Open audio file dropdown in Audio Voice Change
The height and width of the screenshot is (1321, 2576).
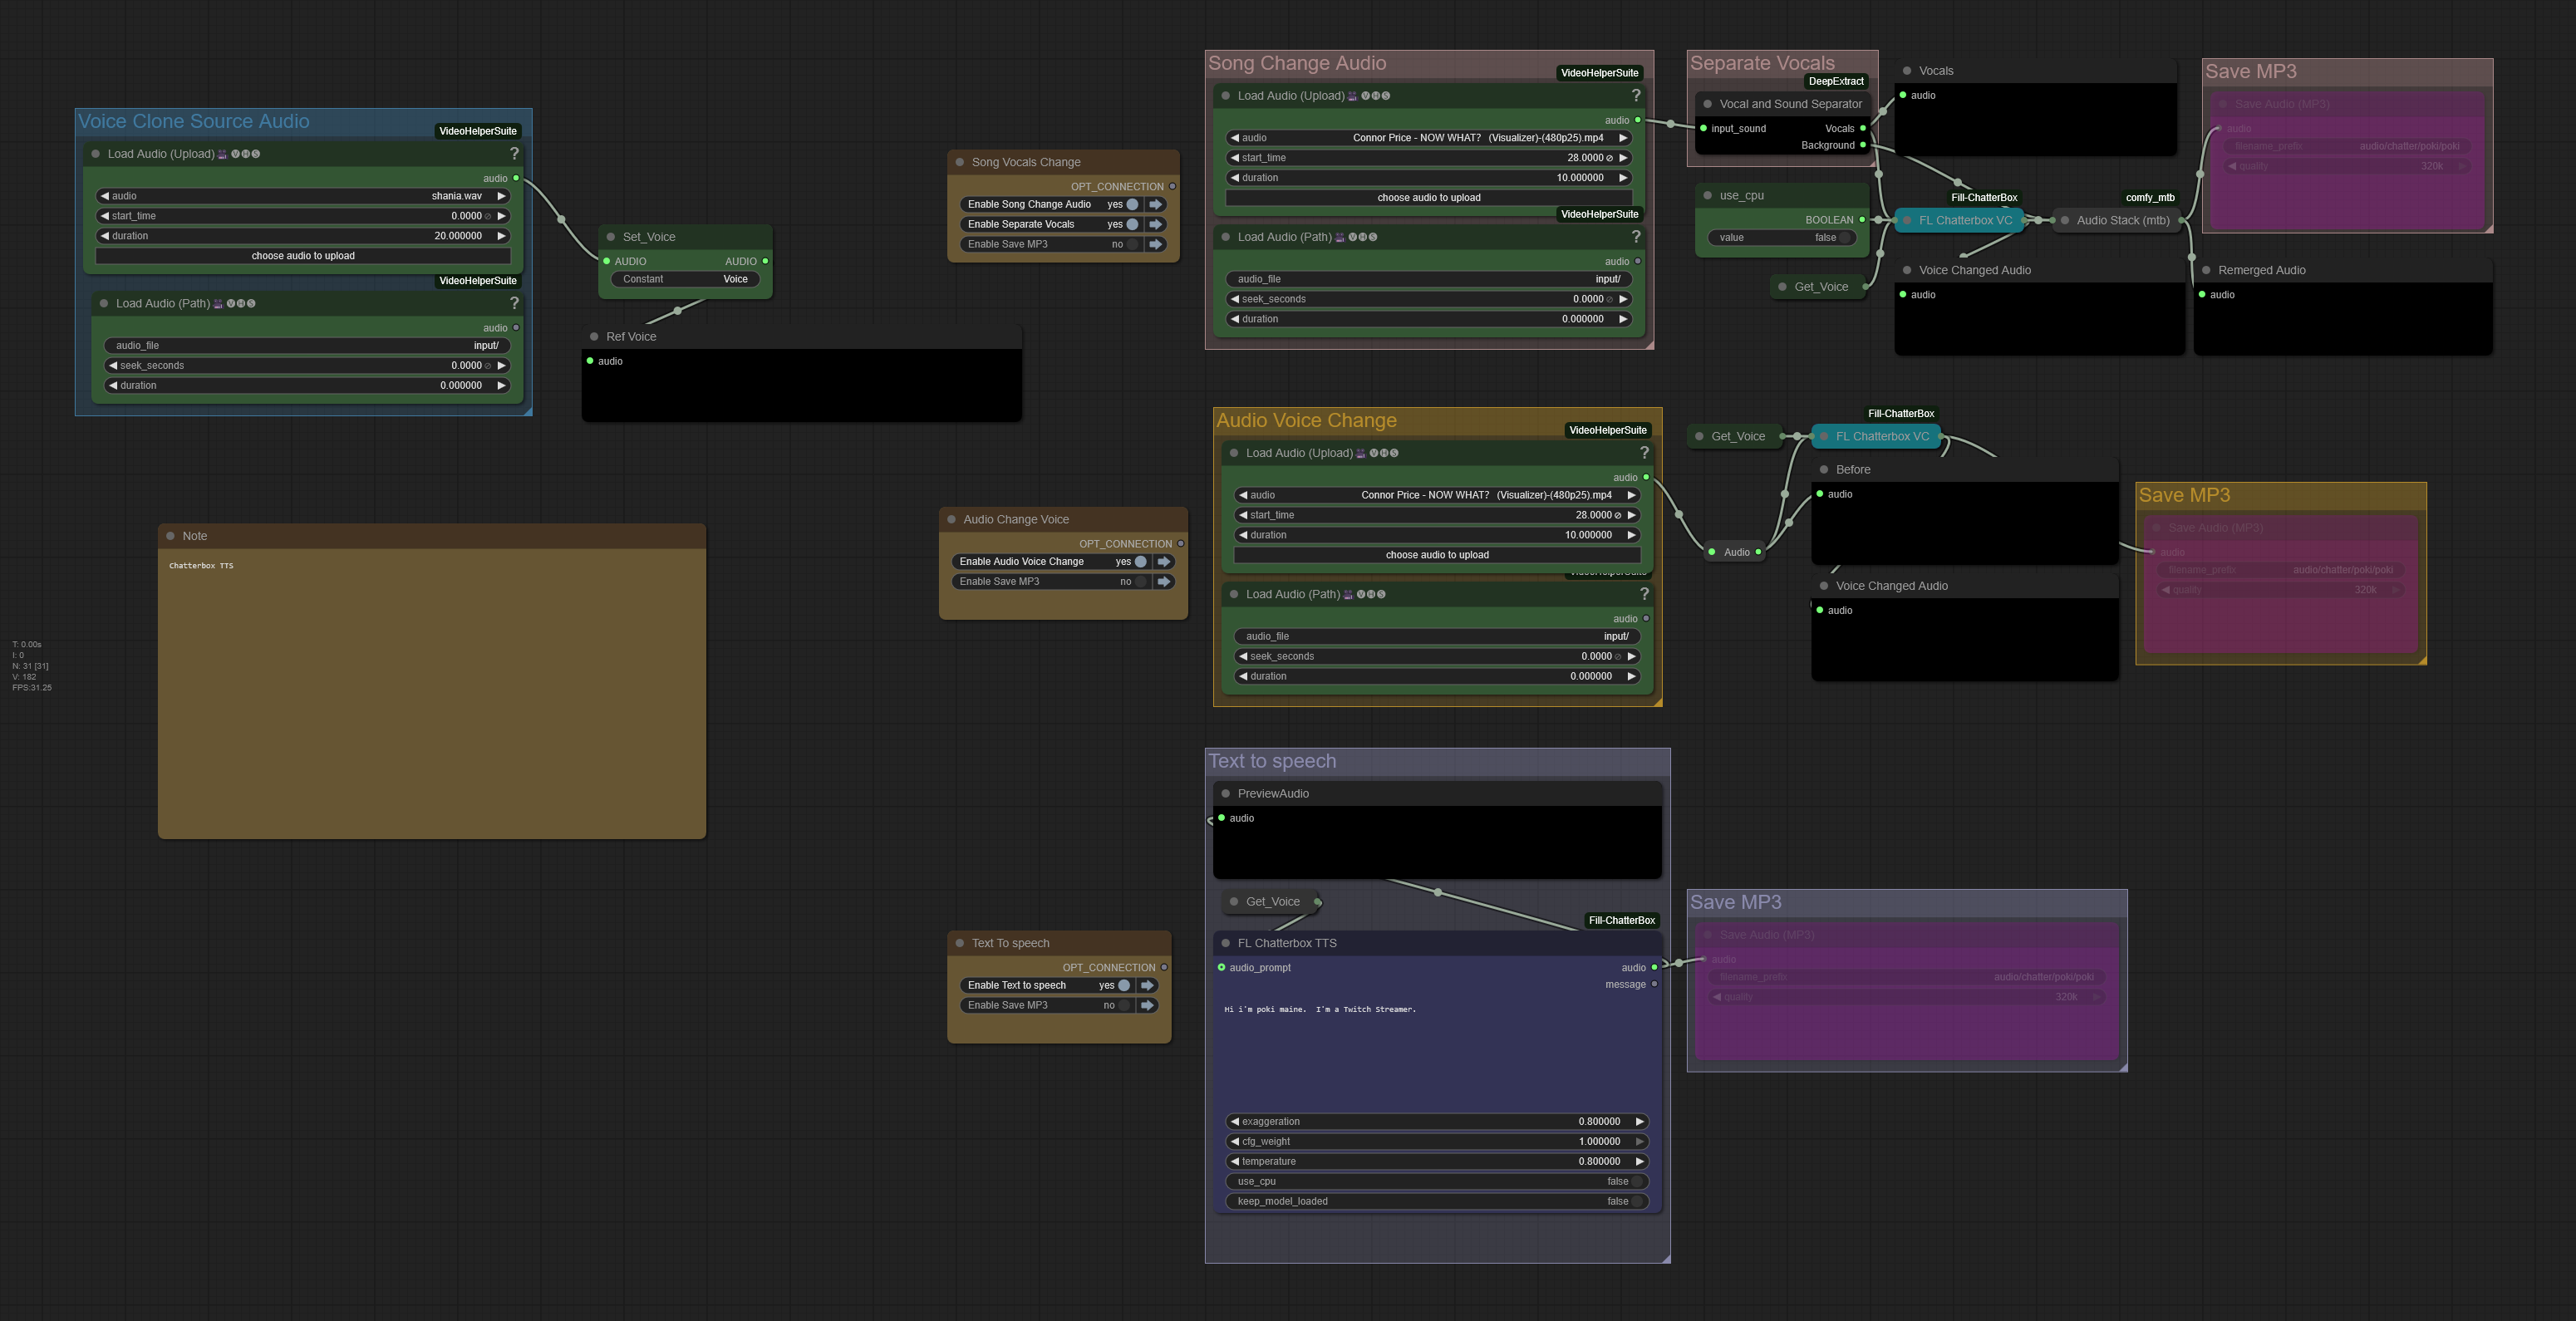[x=1437, y=495]
